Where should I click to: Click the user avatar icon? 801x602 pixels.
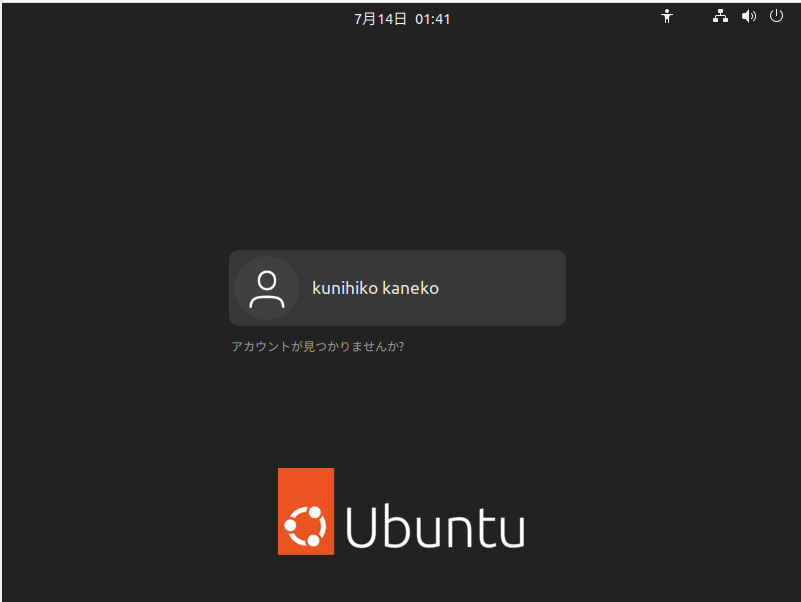pyautogui.click(x=267, y=288)
